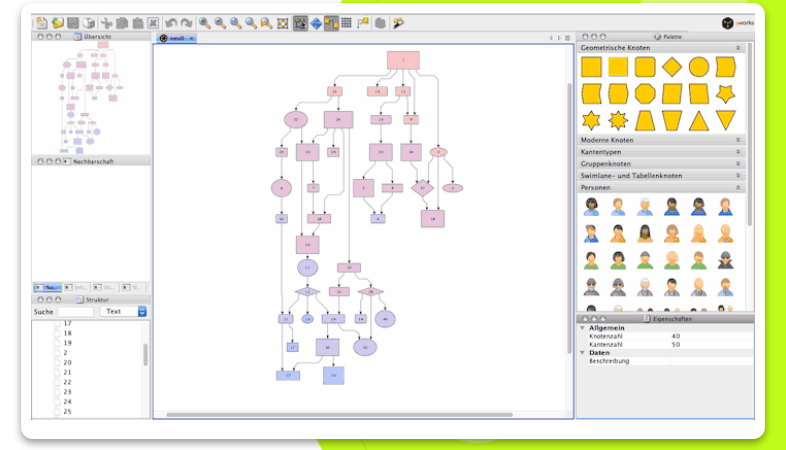
Task: Click the Paste clipboard icon
Action: coord(137,23)
